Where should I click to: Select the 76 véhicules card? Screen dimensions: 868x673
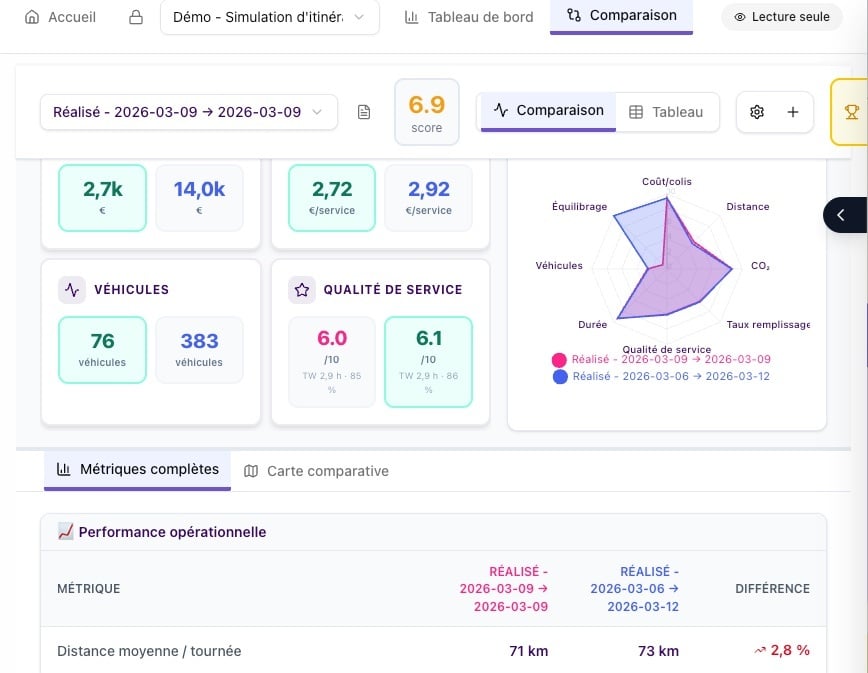tap(102, 350)
